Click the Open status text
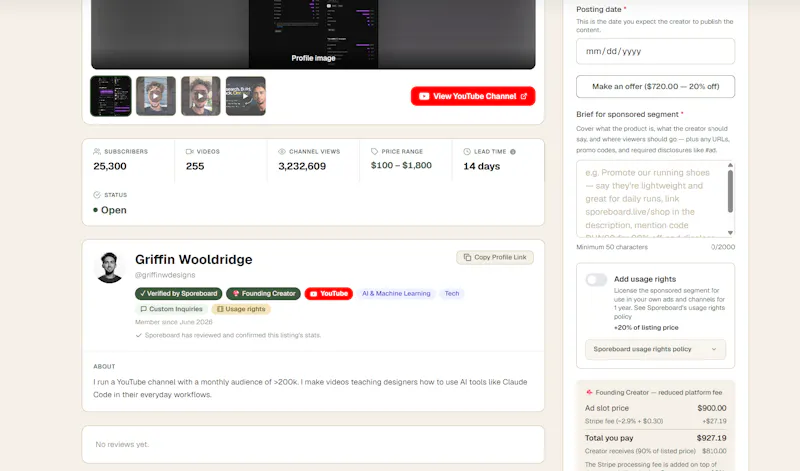The width and height of the screenshot is (800, 471). 113,210
